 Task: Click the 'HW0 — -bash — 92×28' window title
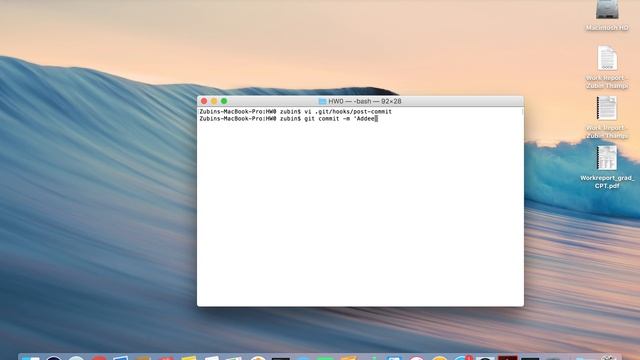tap(364, 101)
